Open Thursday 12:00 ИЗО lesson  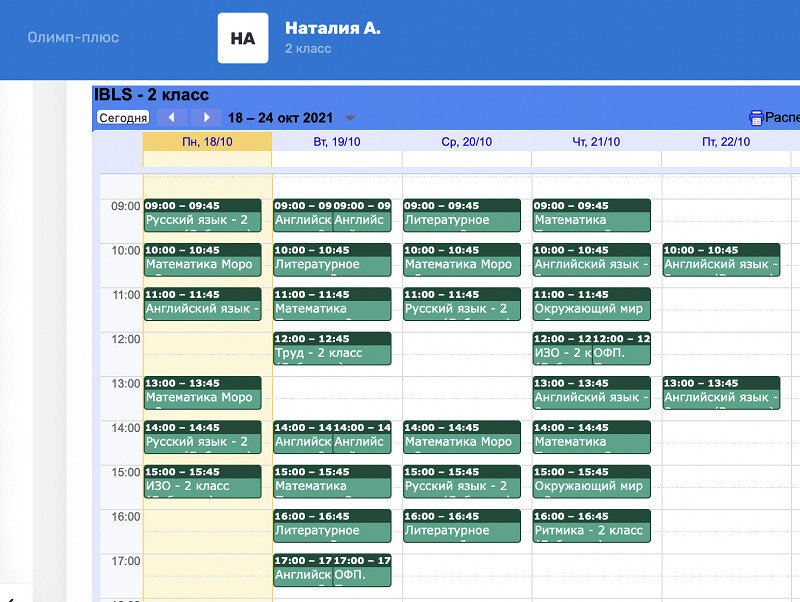(x=562, y=348)
